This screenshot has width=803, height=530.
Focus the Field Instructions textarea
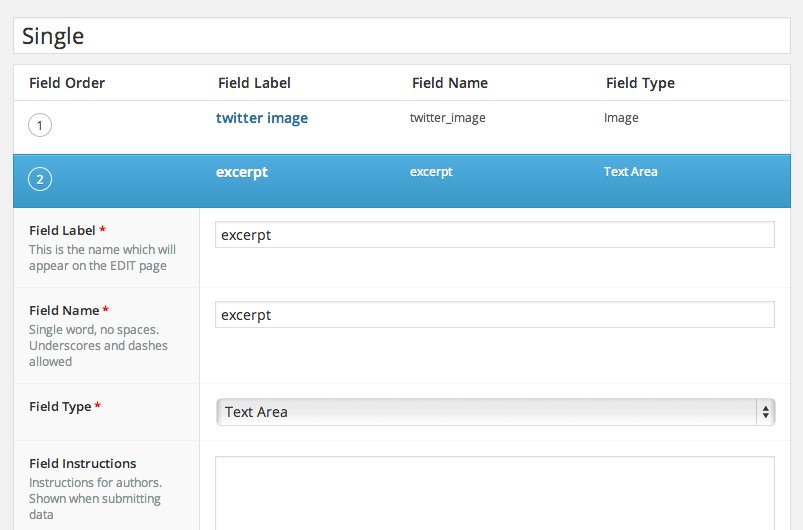(495, 492)
